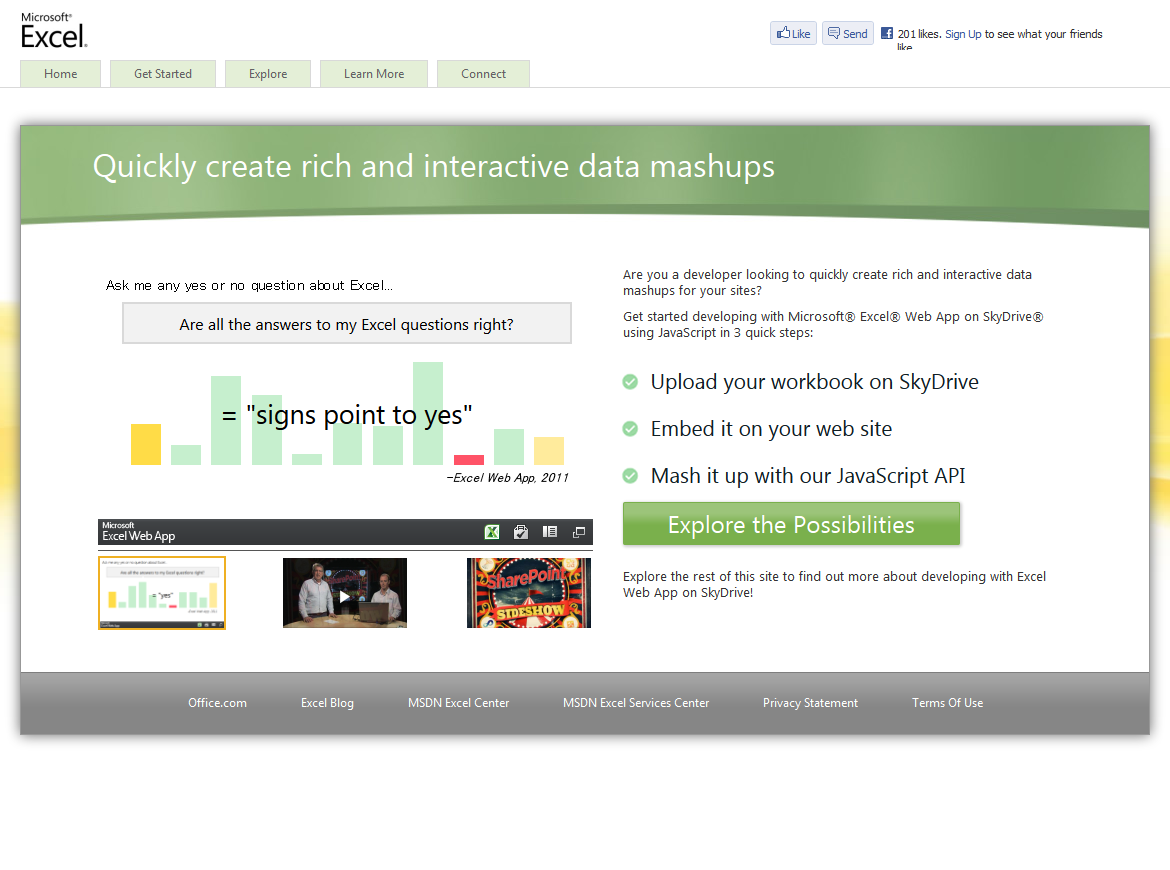Click the "201 likes" count text

[x=919, y=34]
